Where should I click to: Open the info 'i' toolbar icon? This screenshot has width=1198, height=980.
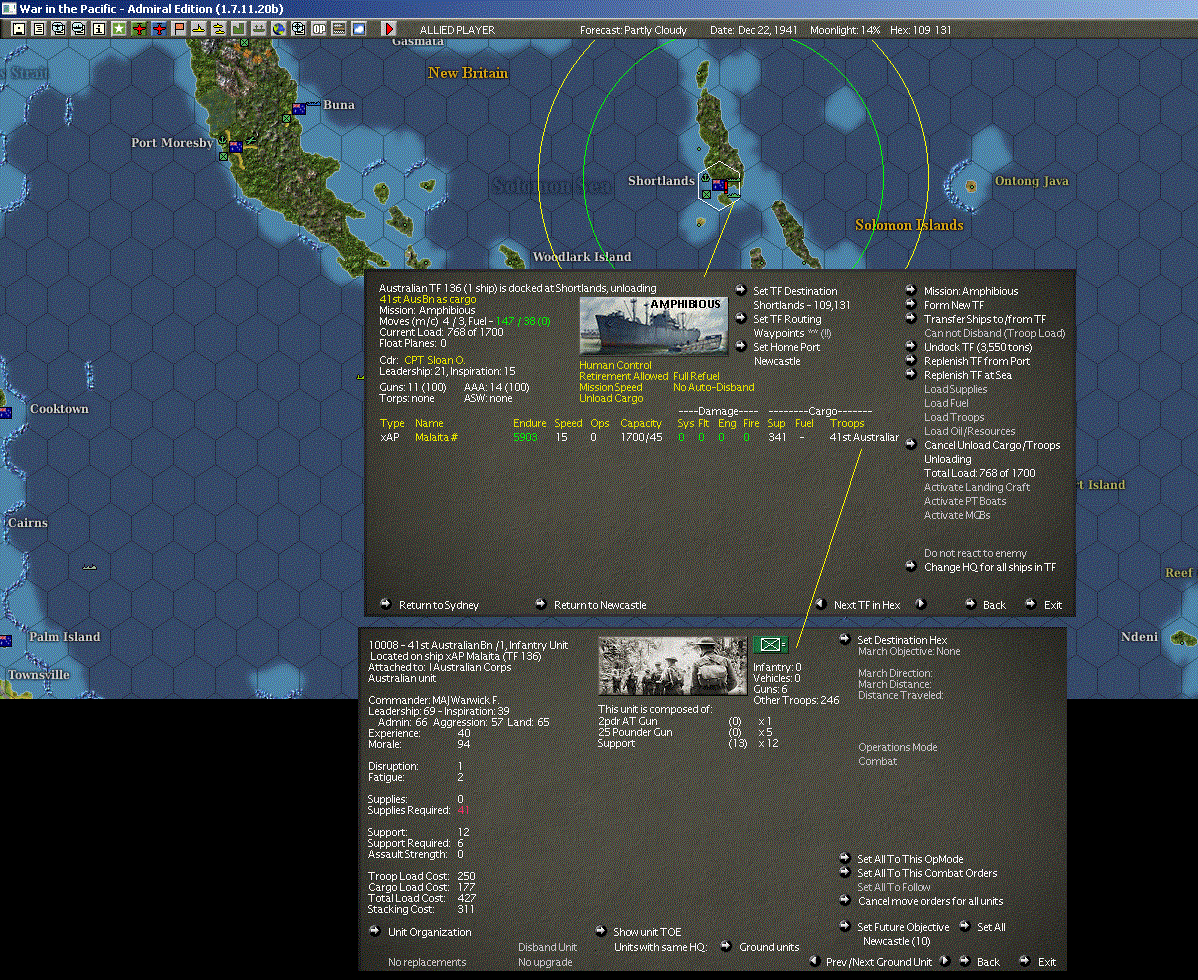point(98,29)
